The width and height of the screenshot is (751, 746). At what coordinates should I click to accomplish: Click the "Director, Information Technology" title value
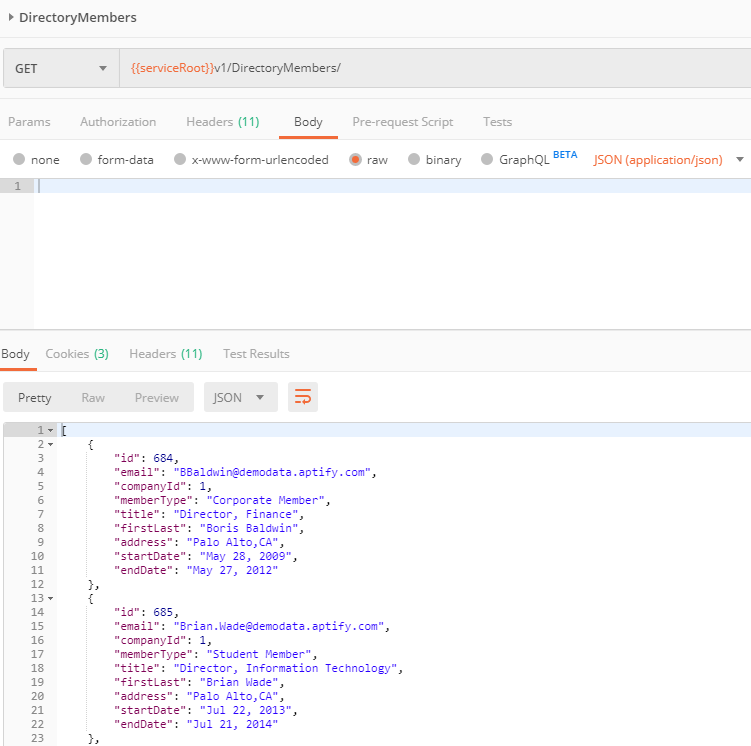click(285, 668)
